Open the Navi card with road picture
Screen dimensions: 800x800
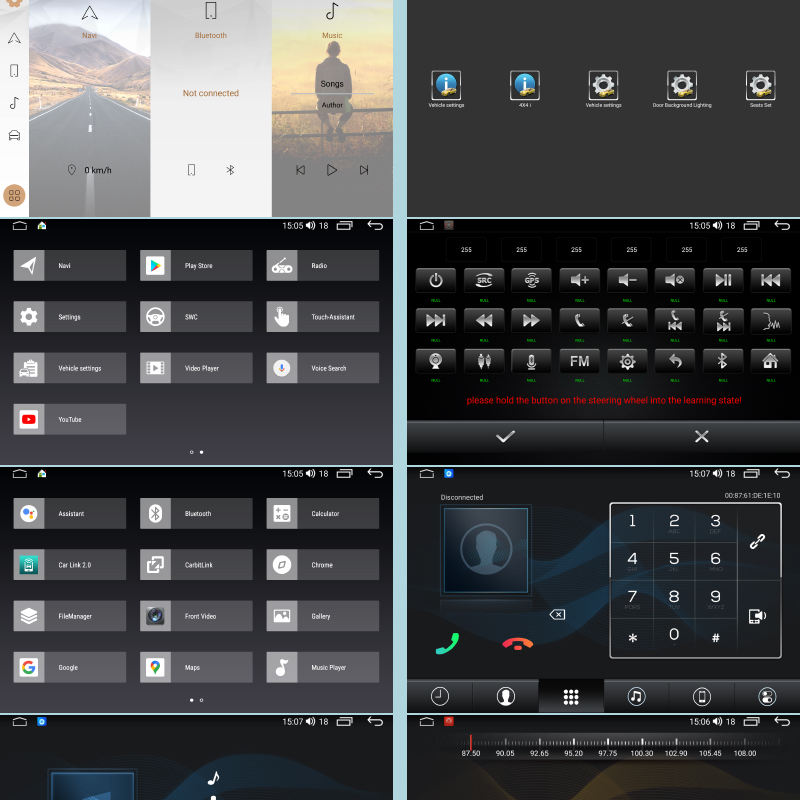90,108
